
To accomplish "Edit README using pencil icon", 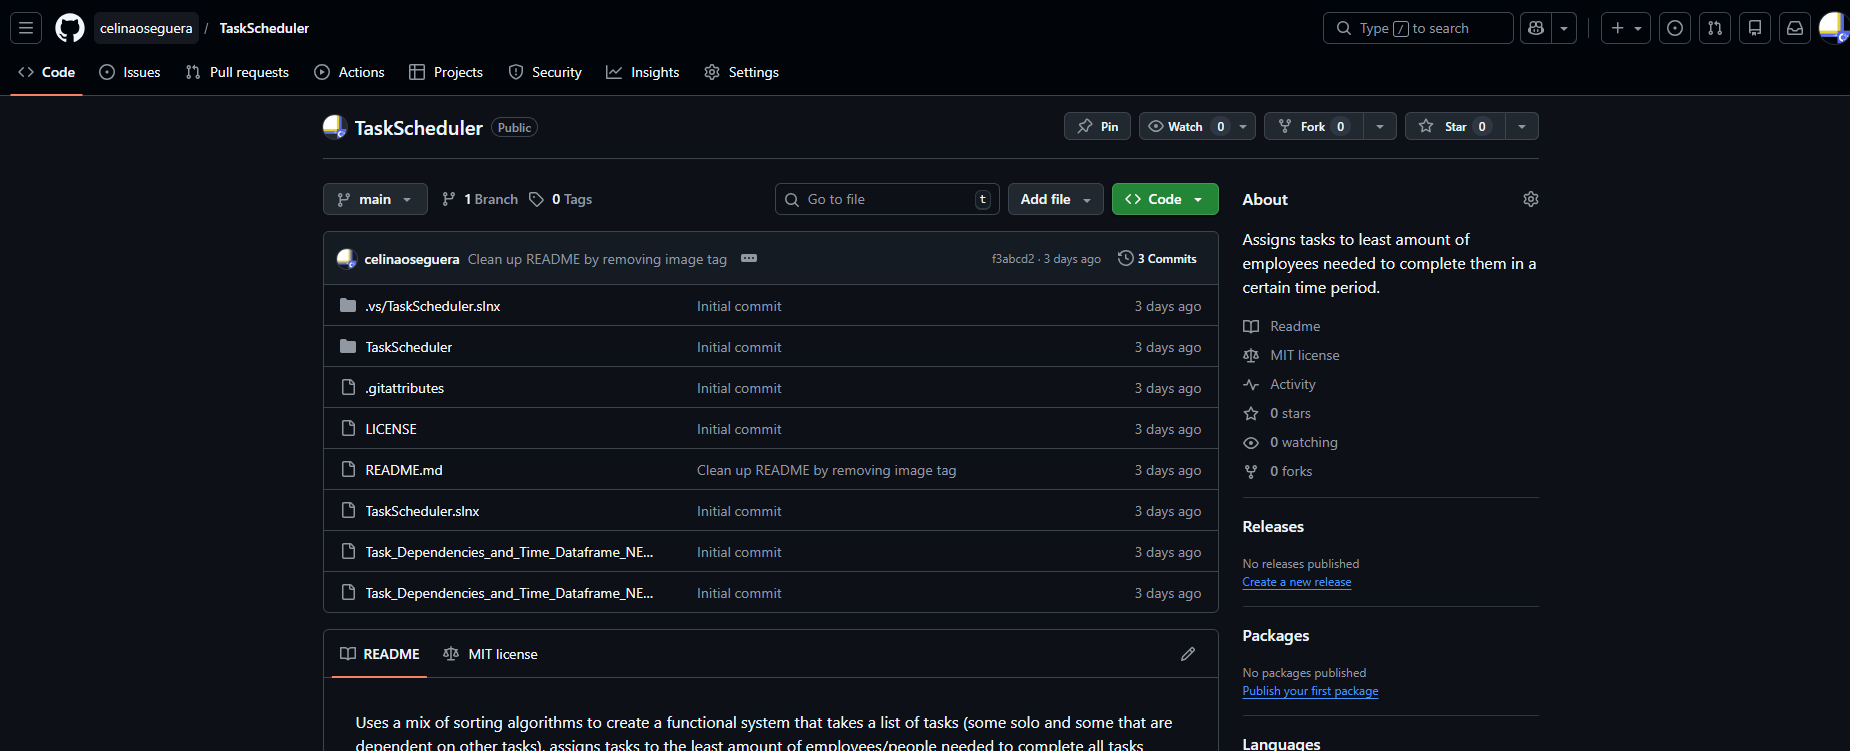I will coord(1188,654).
